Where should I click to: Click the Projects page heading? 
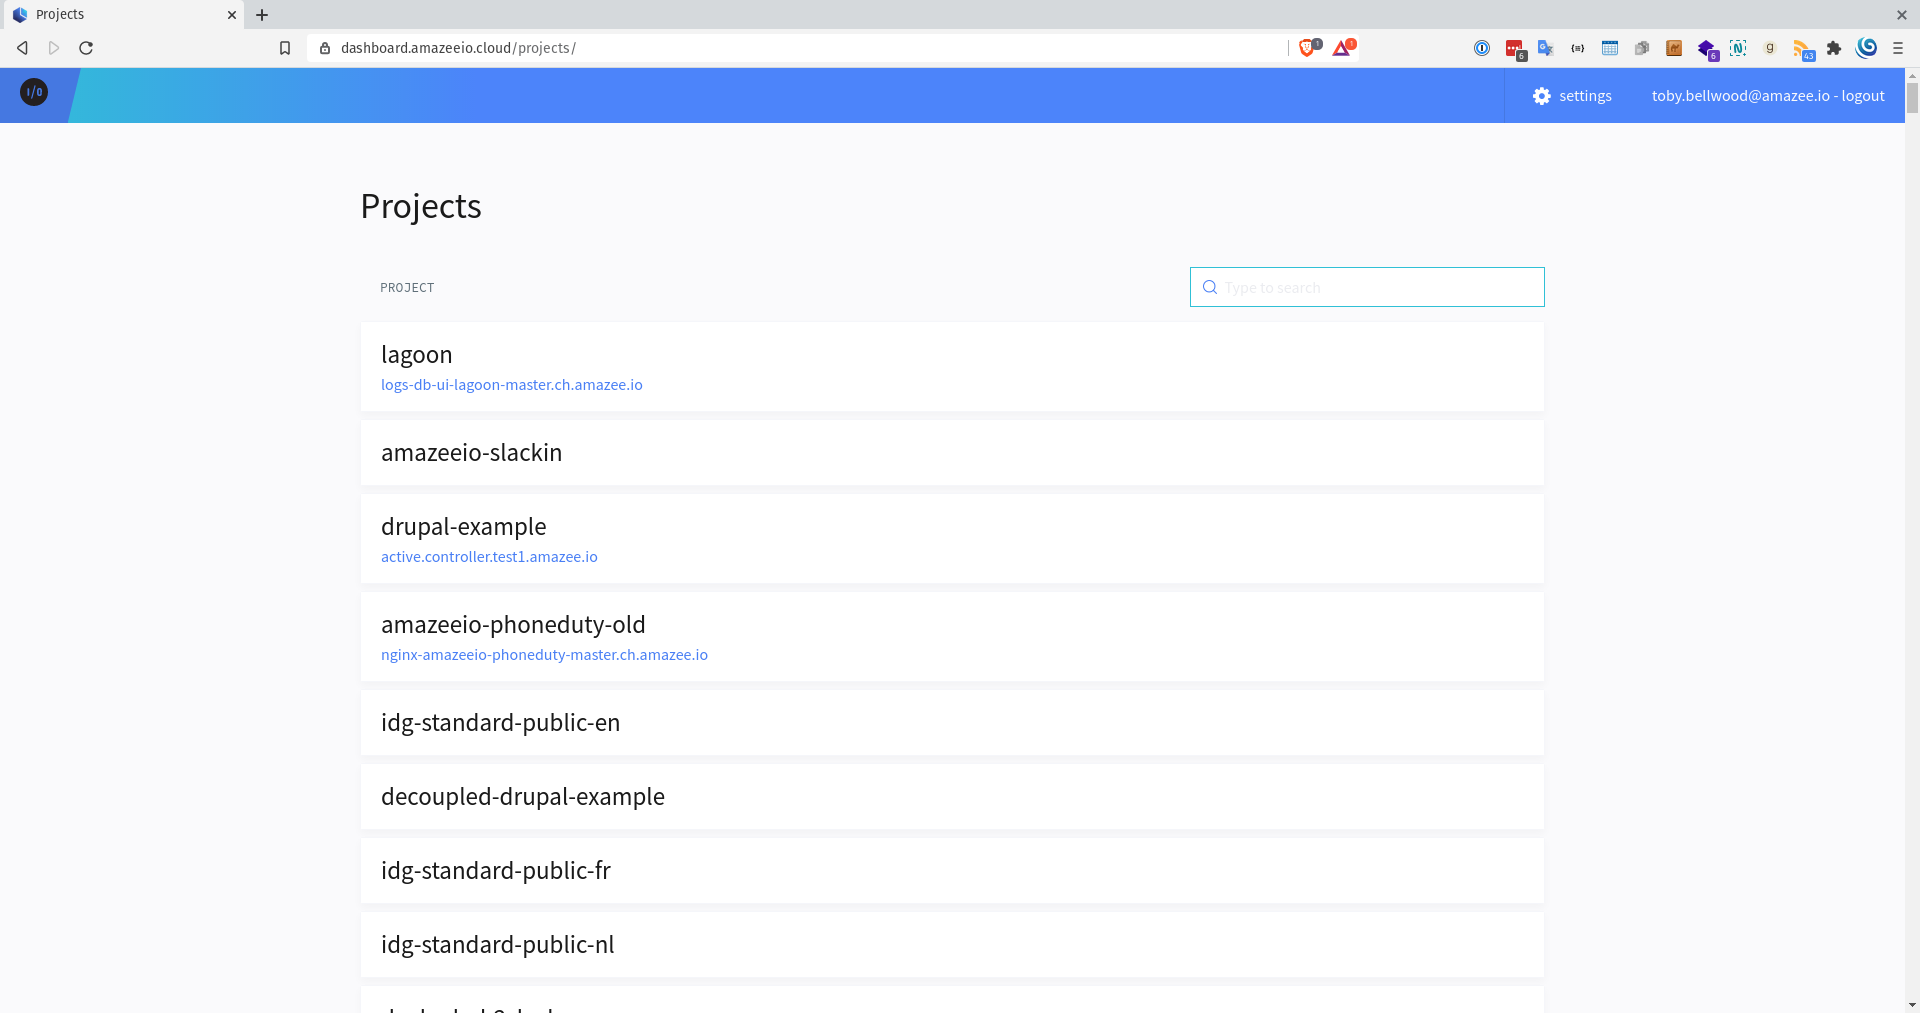pyautogui.click(x=421, y=206)
